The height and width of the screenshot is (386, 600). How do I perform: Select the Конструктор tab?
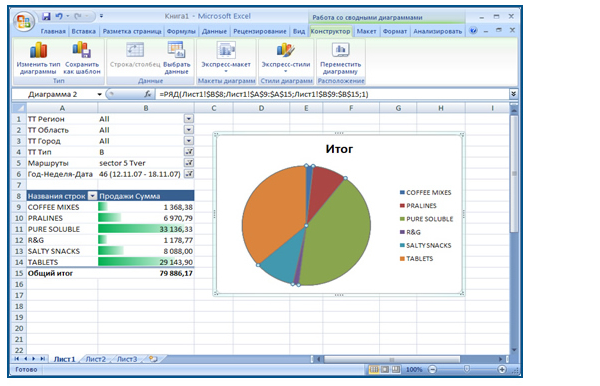pos(330,31)
